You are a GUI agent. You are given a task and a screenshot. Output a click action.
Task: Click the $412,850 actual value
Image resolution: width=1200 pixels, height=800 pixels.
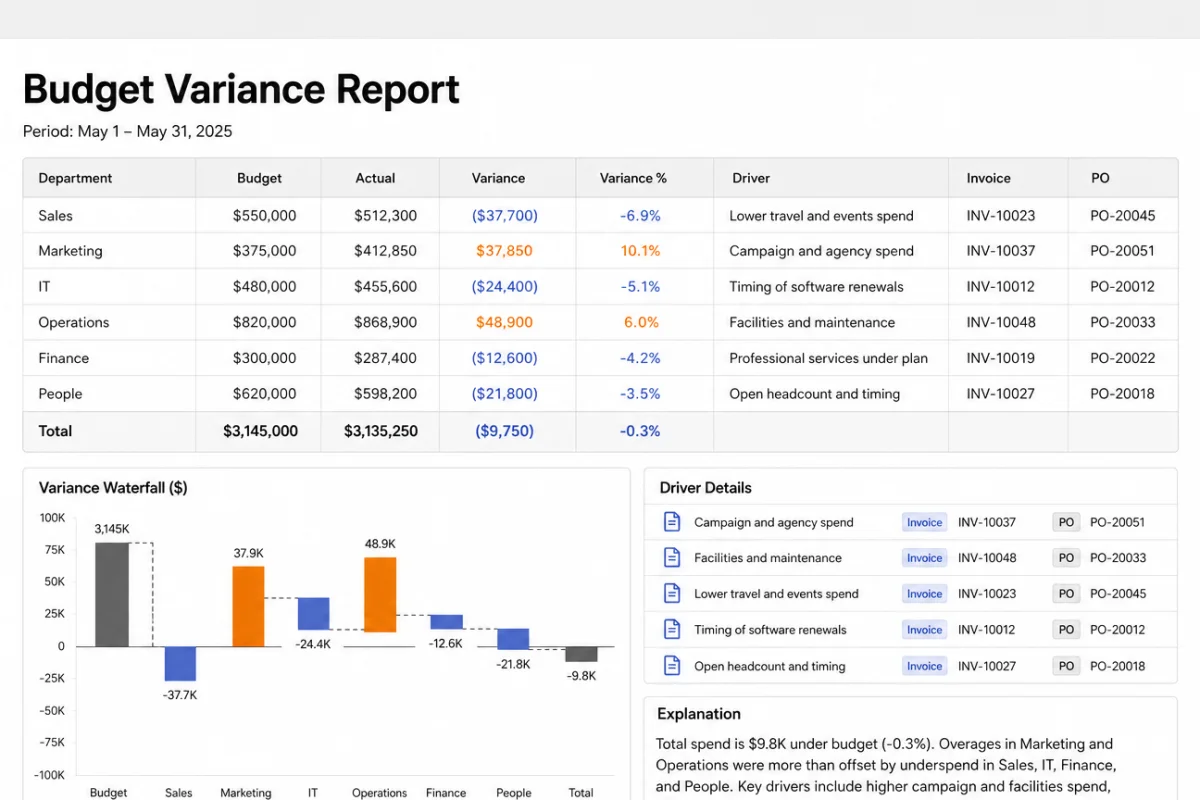[385, 251]
